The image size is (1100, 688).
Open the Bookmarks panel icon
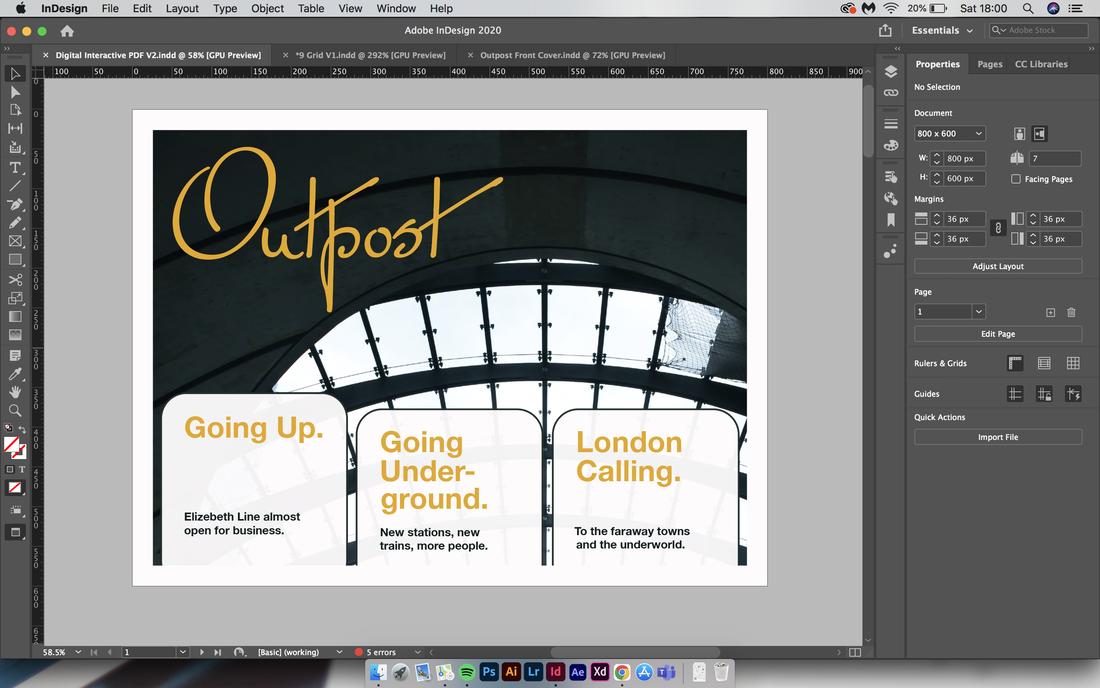pyautogui.click(x=891, y=220)
